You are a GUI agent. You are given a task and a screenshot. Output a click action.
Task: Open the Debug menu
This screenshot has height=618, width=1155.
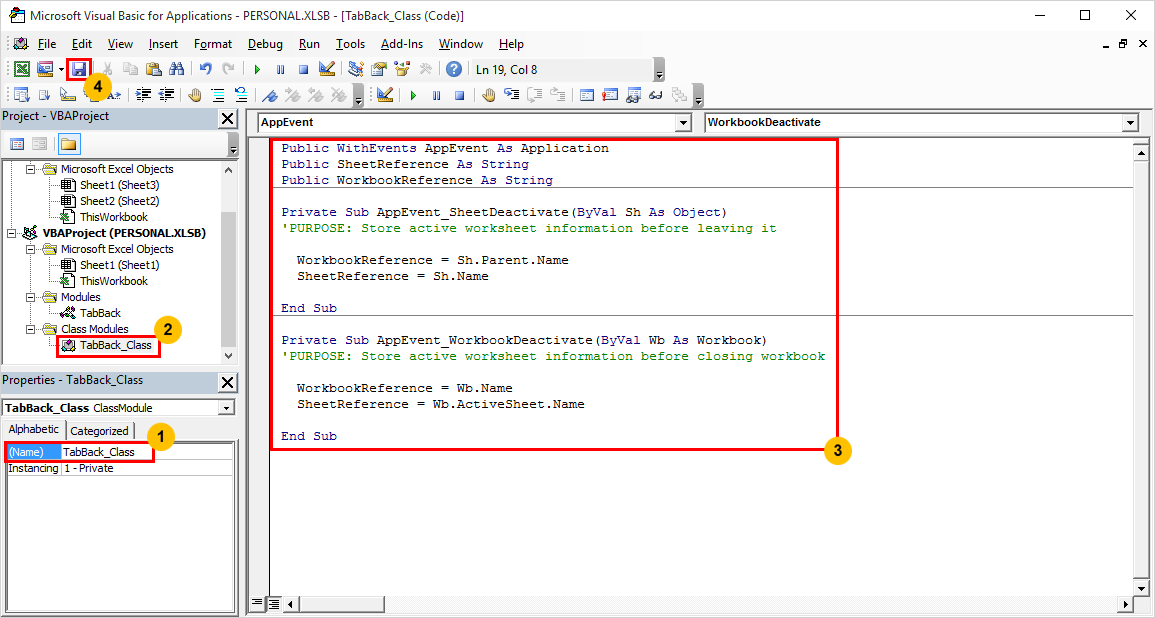click(265, 44)
